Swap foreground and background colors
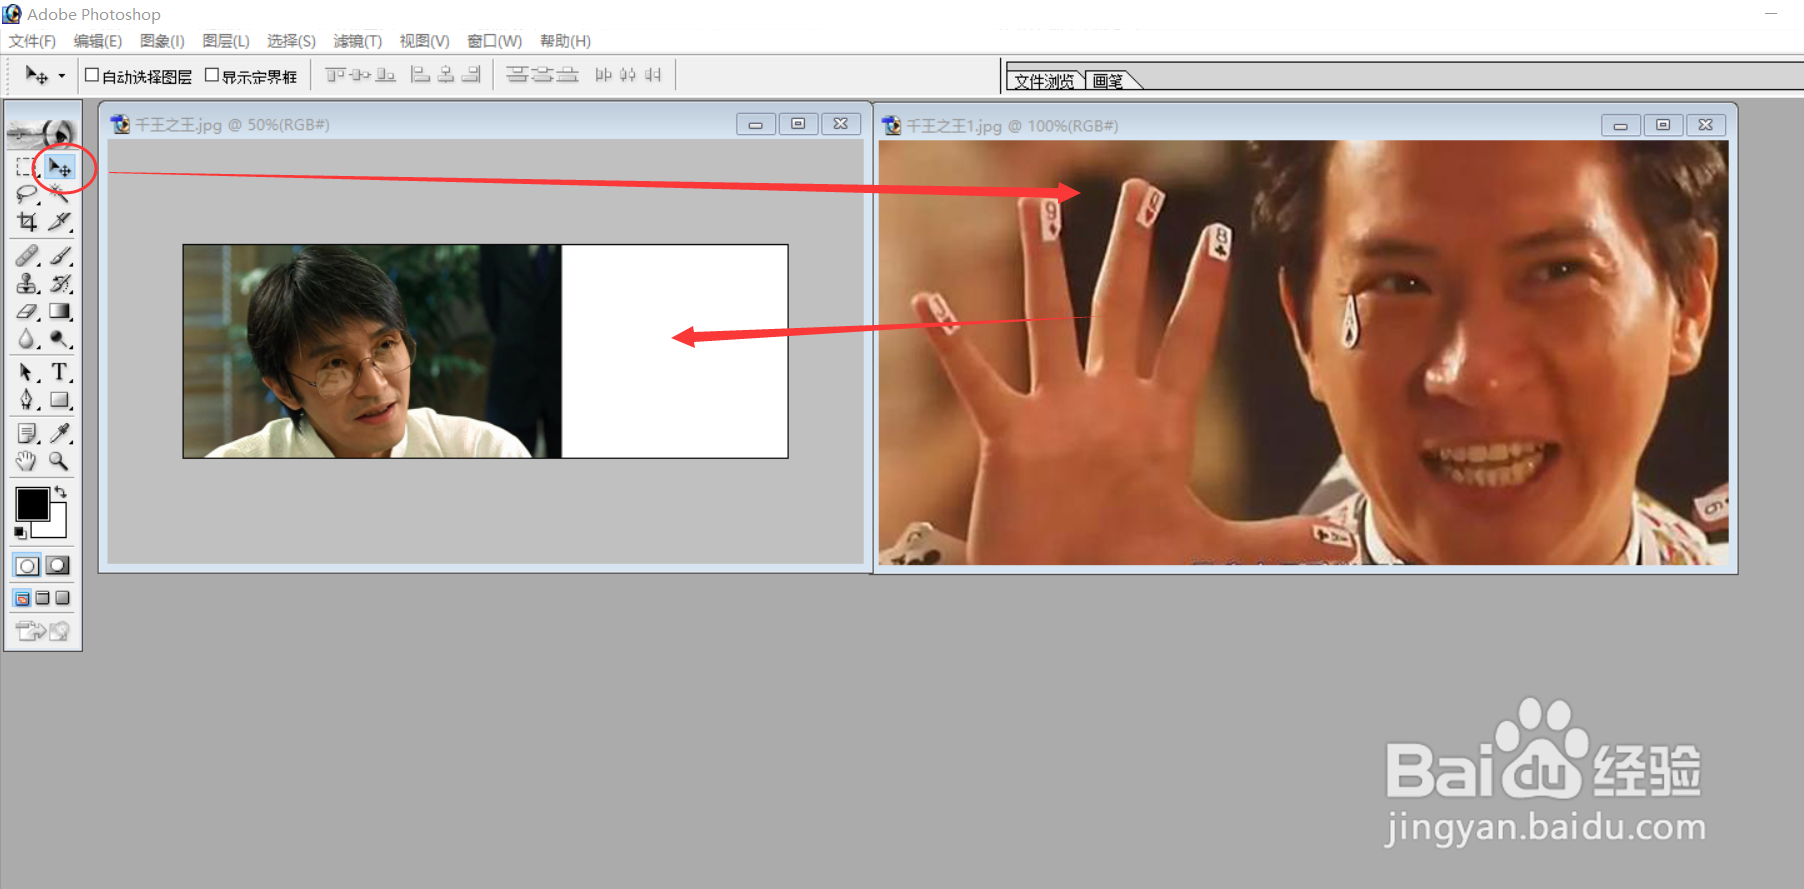Screen dimensions: 1804x889 tap(61, 491)
